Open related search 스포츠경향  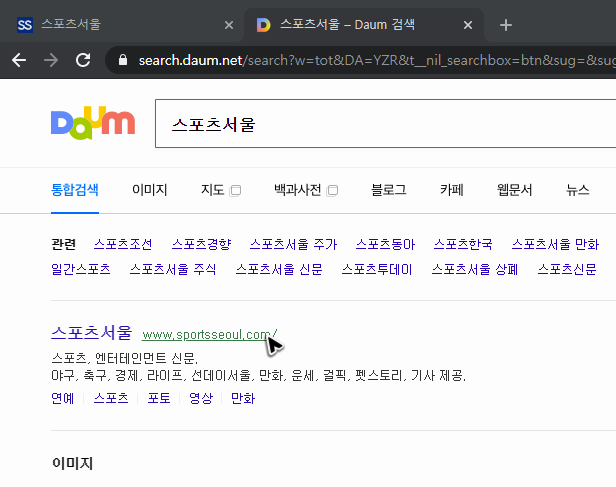(202, 244)
